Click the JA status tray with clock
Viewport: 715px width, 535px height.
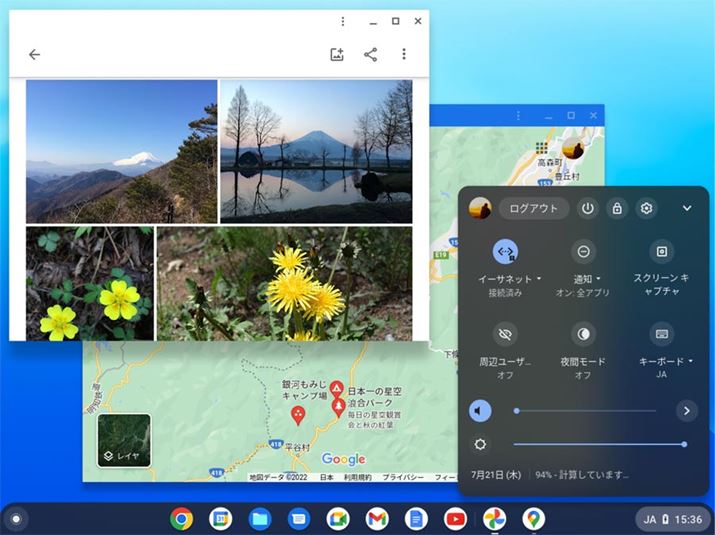tap(673, 519)
